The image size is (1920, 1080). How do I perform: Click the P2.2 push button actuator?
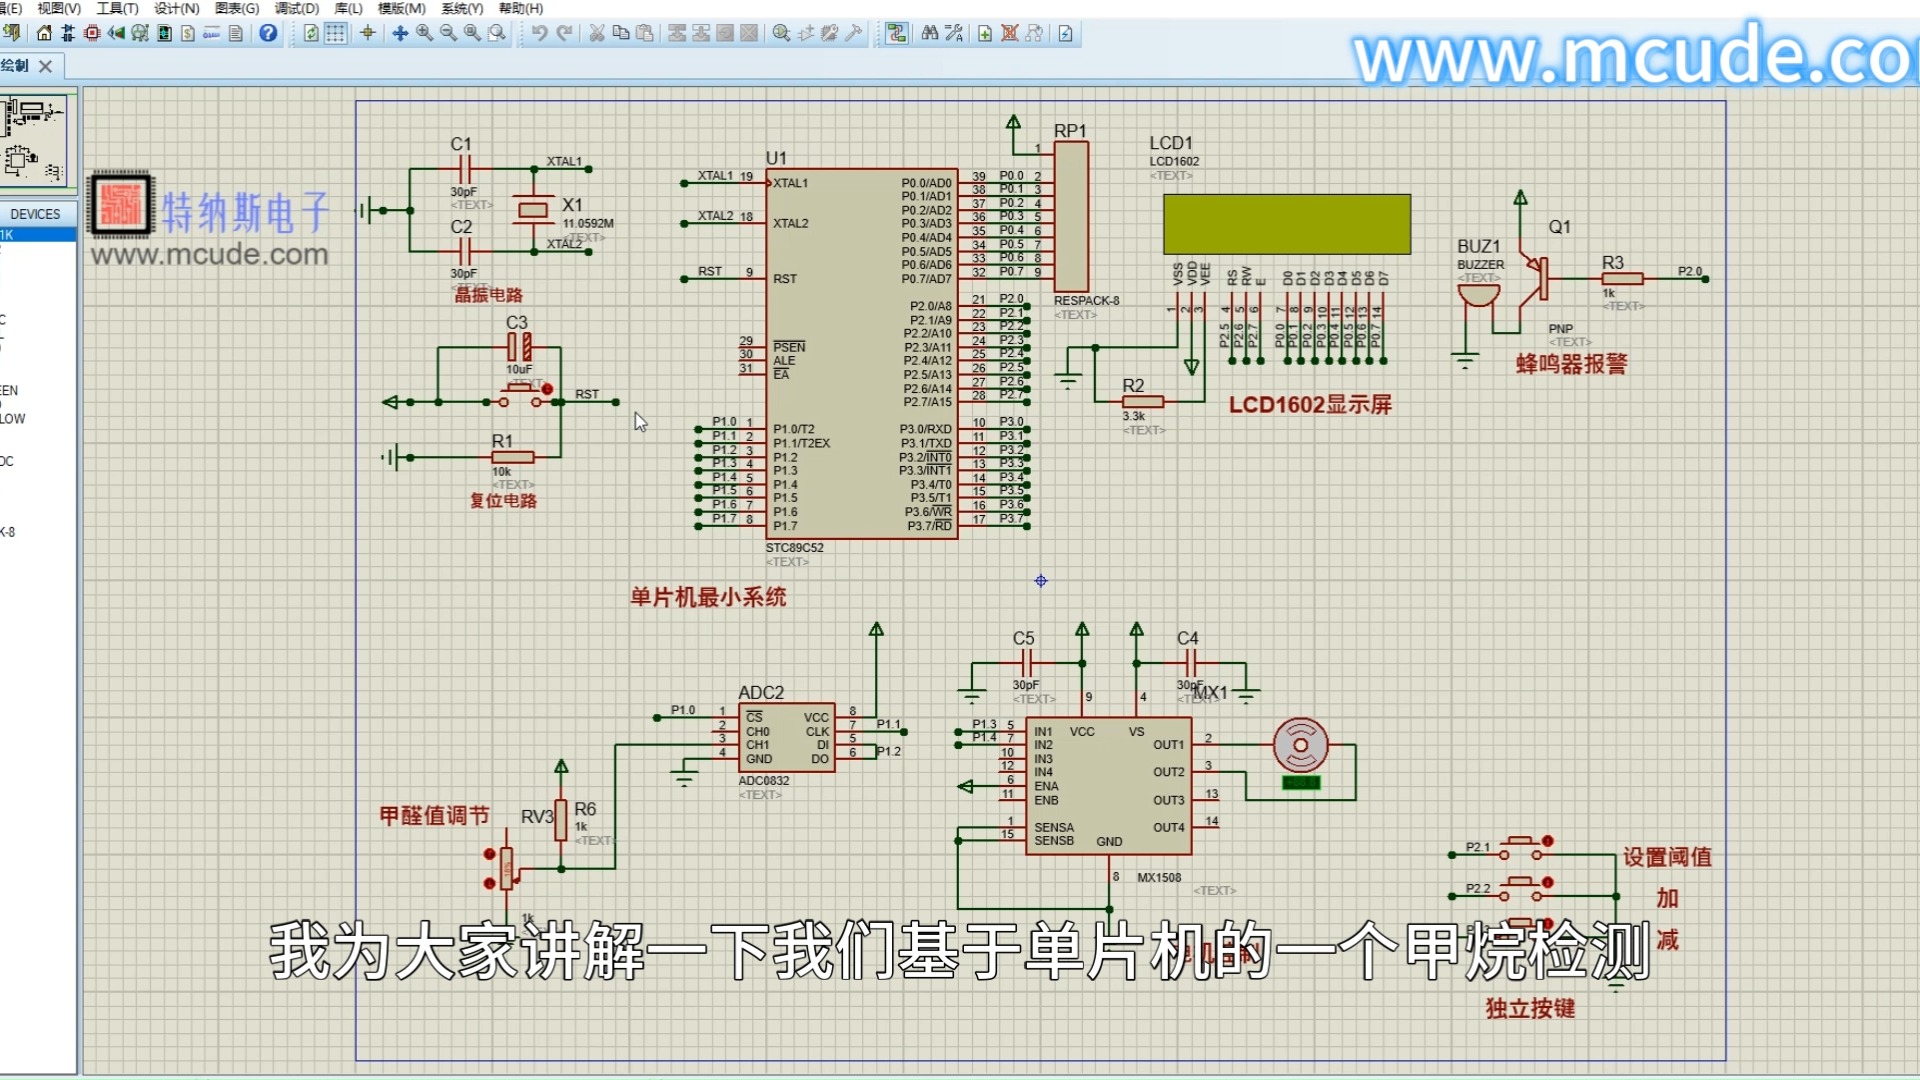tap(1548, 882)
